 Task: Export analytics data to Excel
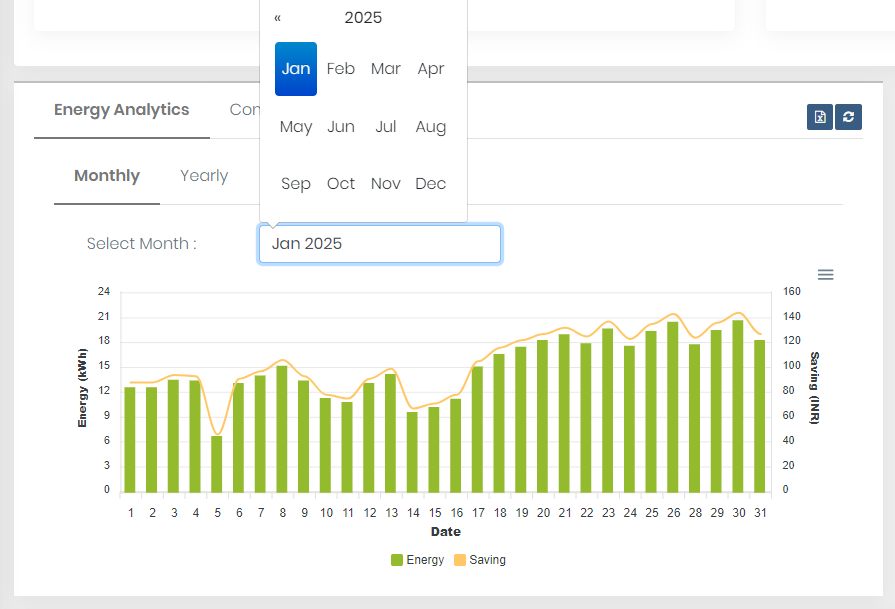click(x=819, y=117)
